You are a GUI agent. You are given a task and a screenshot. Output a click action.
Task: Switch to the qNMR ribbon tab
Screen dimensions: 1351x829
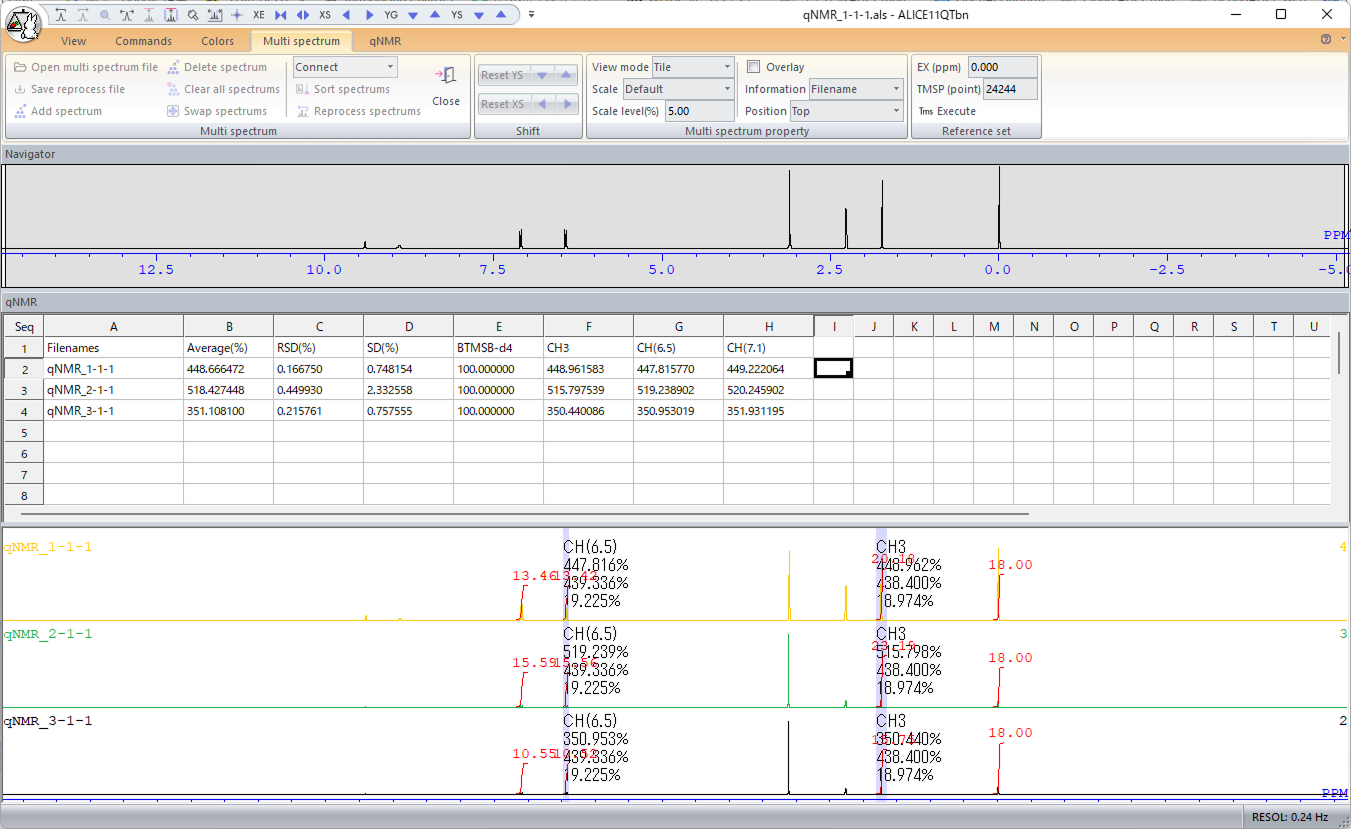385,41
